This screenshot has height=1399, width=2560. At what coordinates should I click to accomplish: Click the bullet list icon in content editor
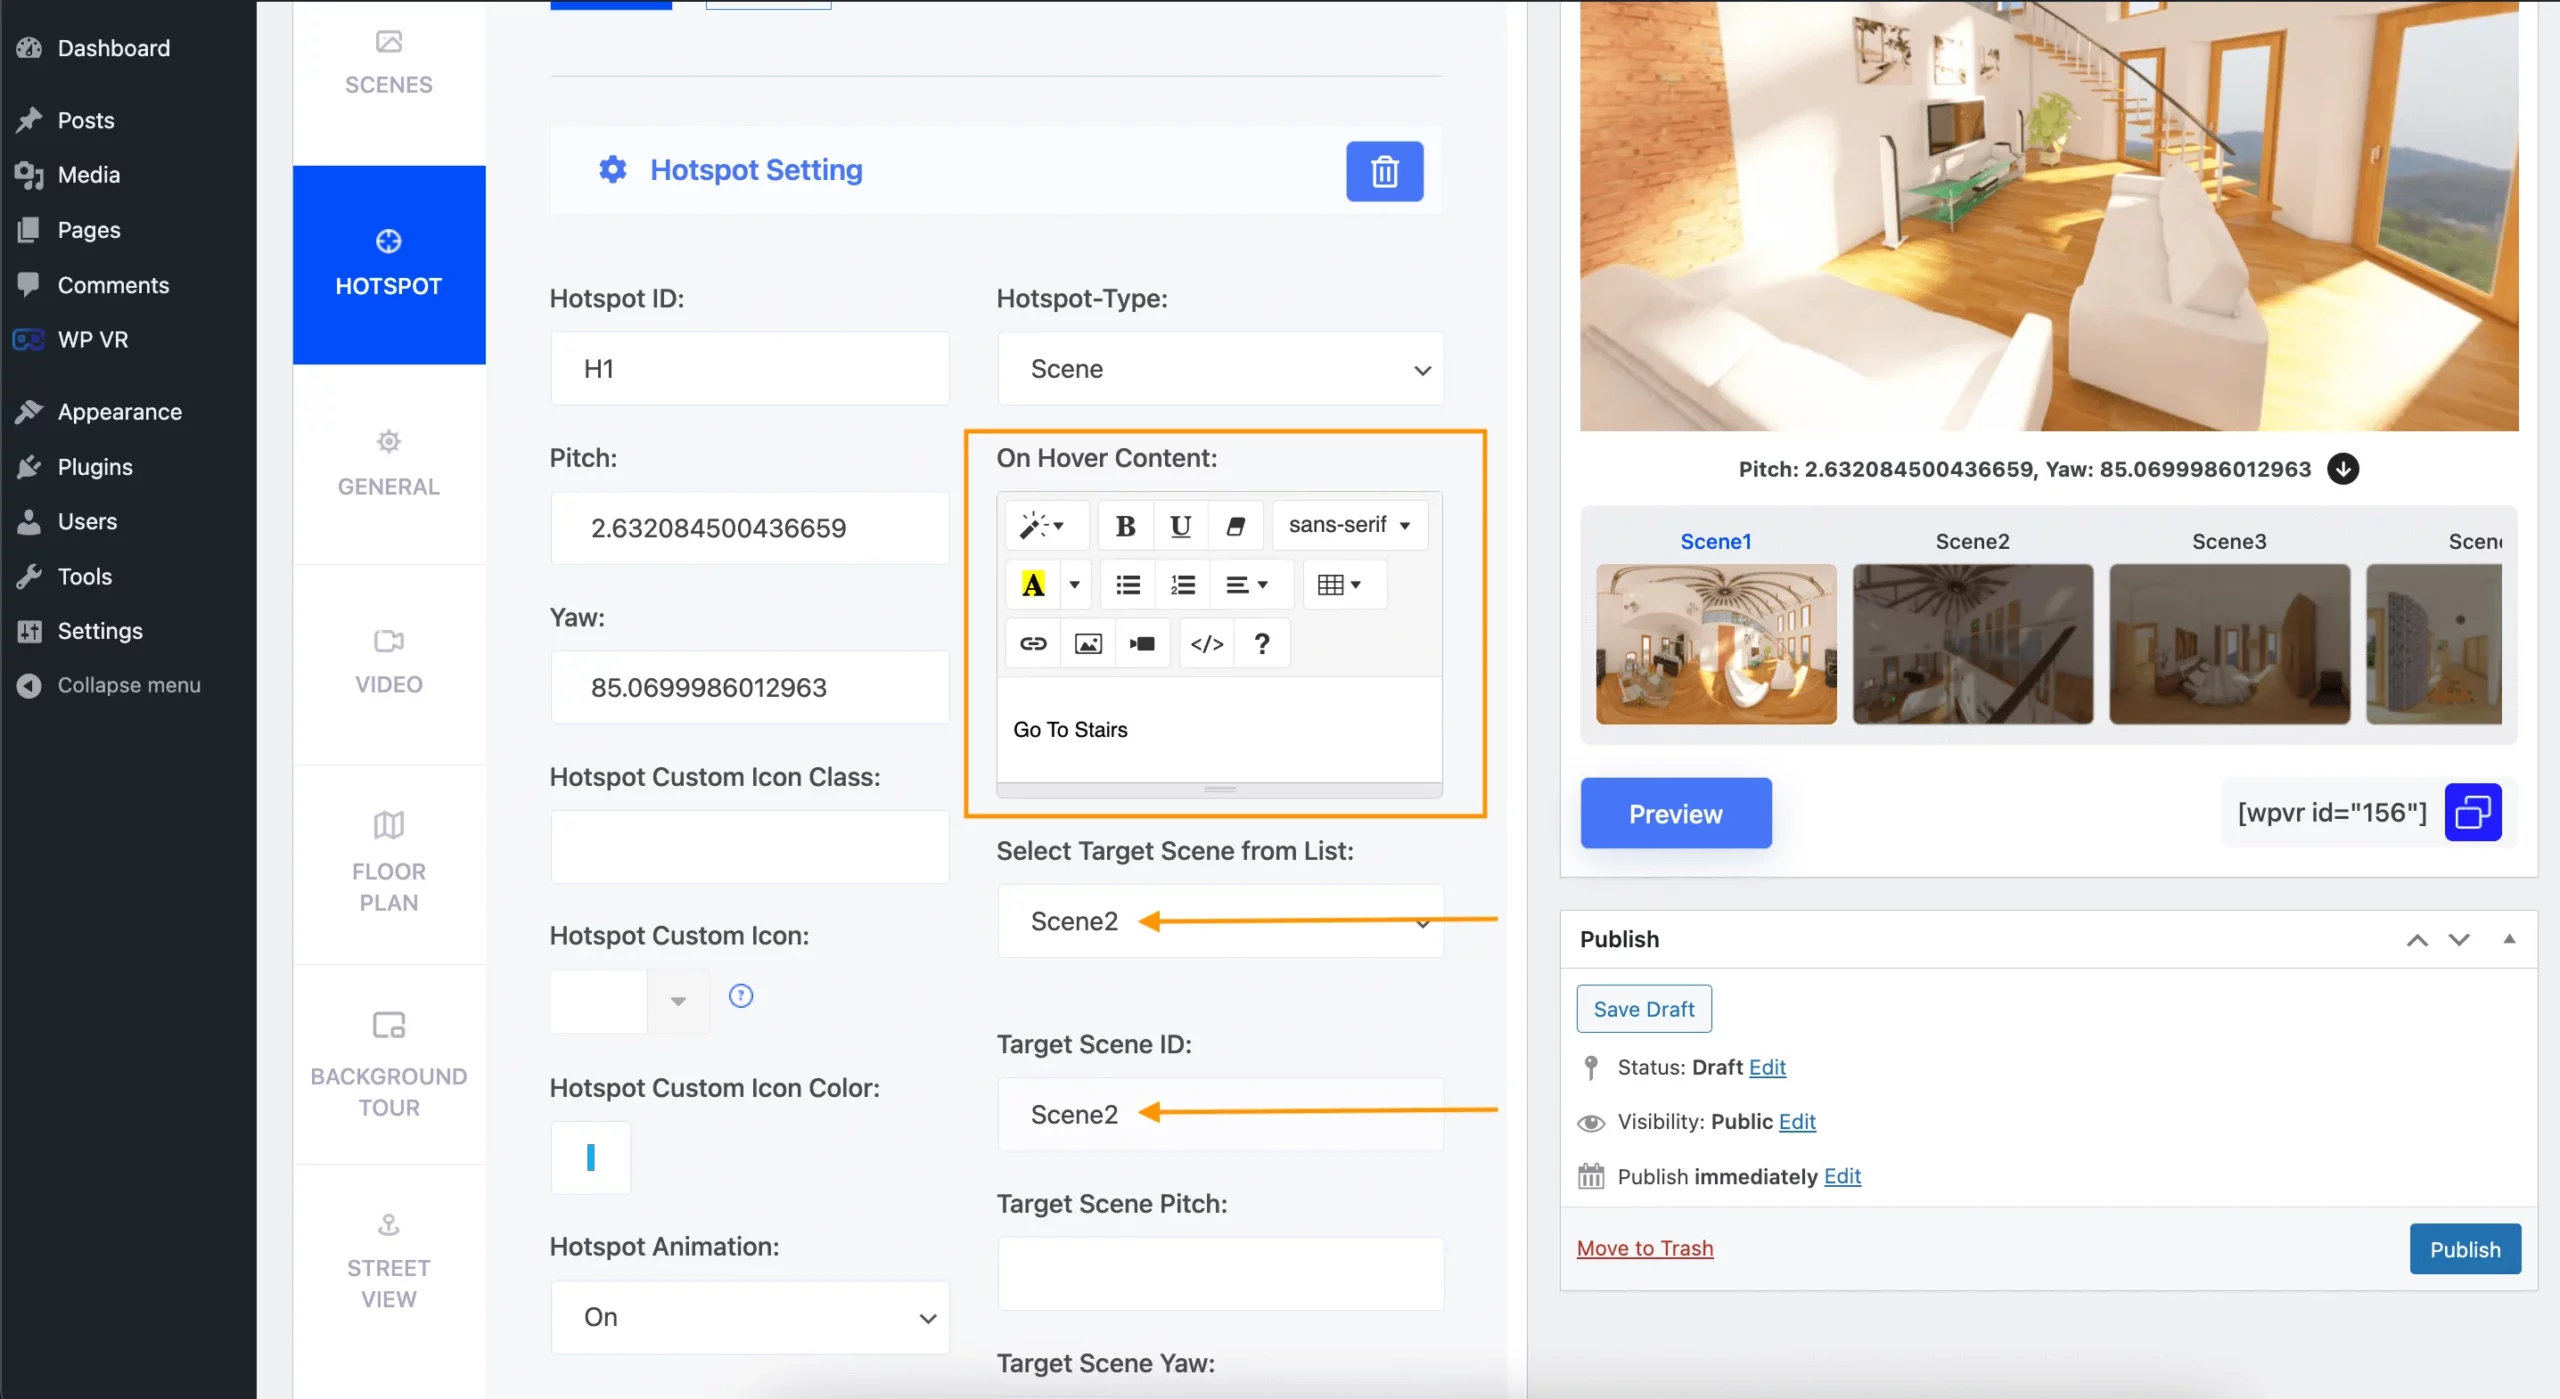pyautogui.click(x=1127, y=582)
